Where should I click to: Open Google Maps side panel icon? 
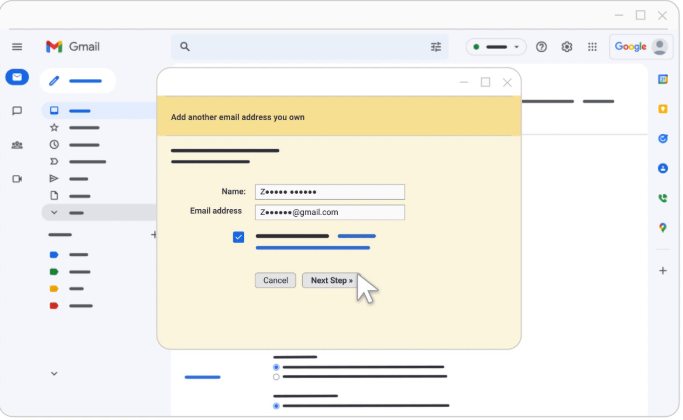[663, 227]
